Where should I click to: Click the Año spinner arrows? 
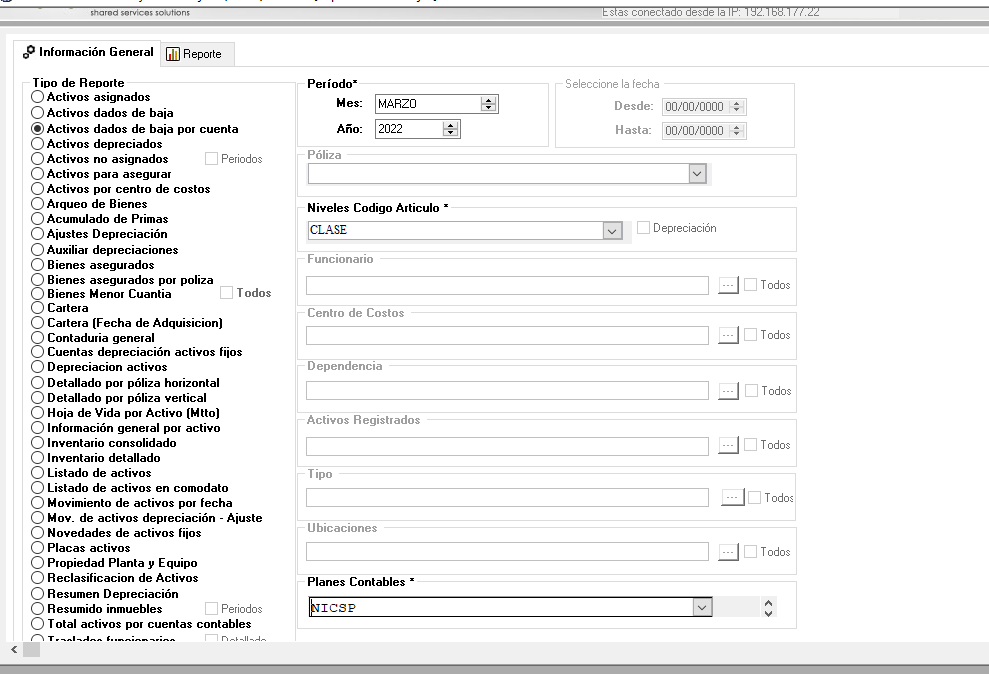(x=450, y=129)
